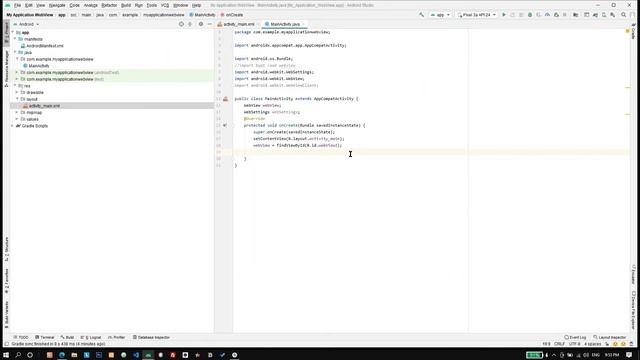Toggle the Build Variants side tab
640x360 pixels.
click(6, 314)
